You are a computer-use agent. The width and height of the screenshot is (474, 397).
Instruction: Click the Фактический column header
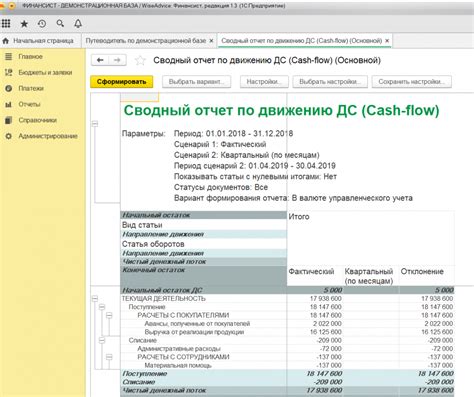click(311, 272)
